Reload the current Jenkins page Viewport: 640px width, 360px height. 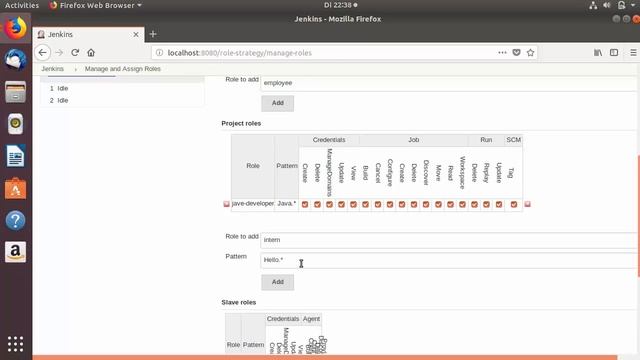point(75,53)
